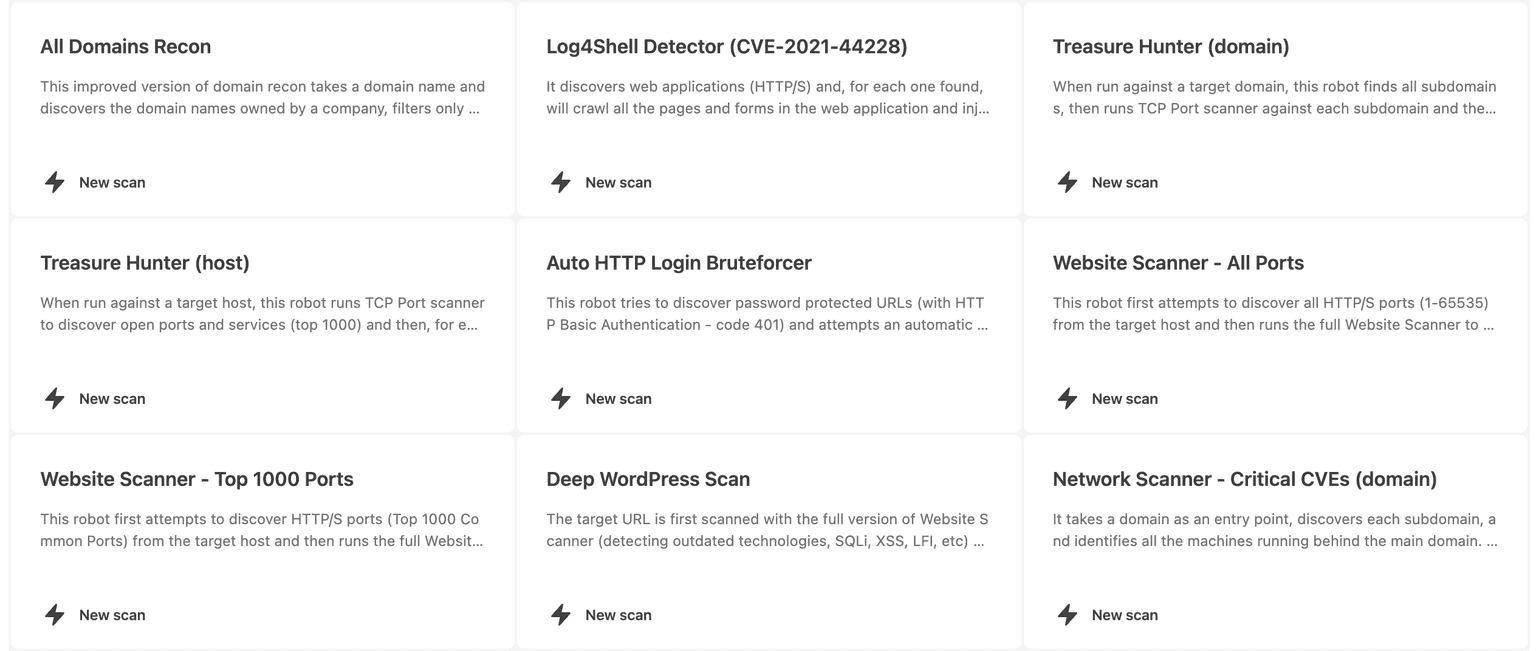This screenshot has height=651, width=1536.
Task: Select the Network Scanner - Critical CVEs (domain) title
Action: click(1244, 479)
